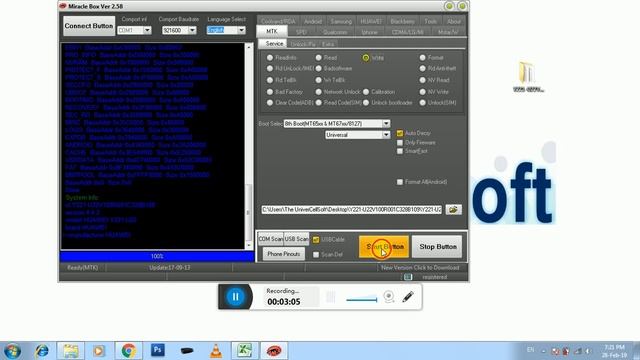Open Windows Explorer from the taskbar
The height and width of the screenshot is (360, 640).
[x=71, y=351]
